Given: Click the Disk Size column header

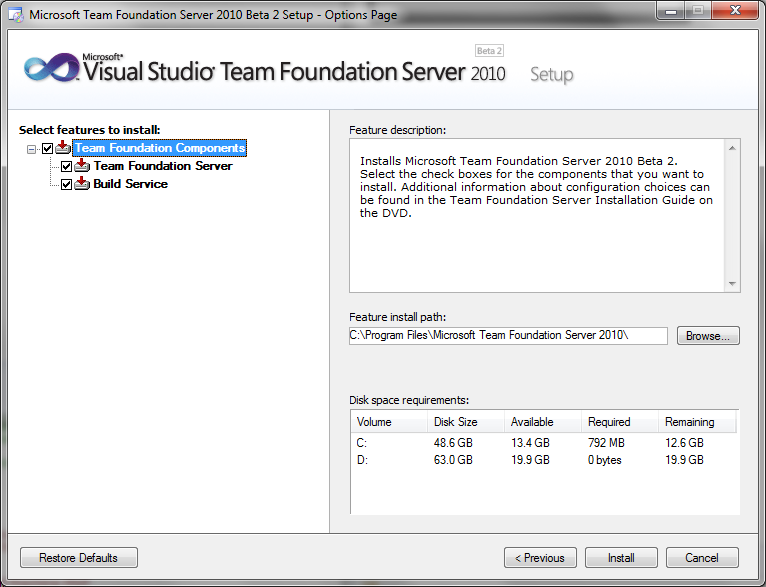Looking at the screenshot, I should (466, 422).
